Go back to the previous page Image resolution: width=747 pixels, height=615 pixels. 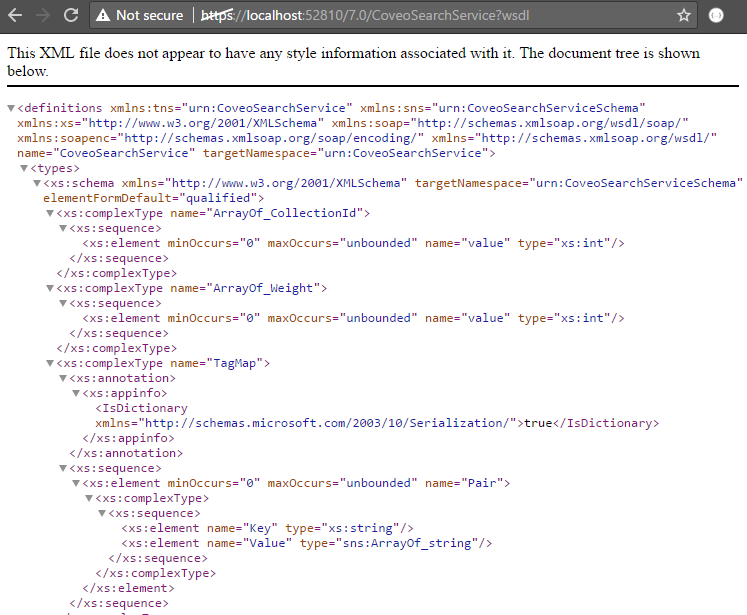pyautogui.click(x=15, y=15)
